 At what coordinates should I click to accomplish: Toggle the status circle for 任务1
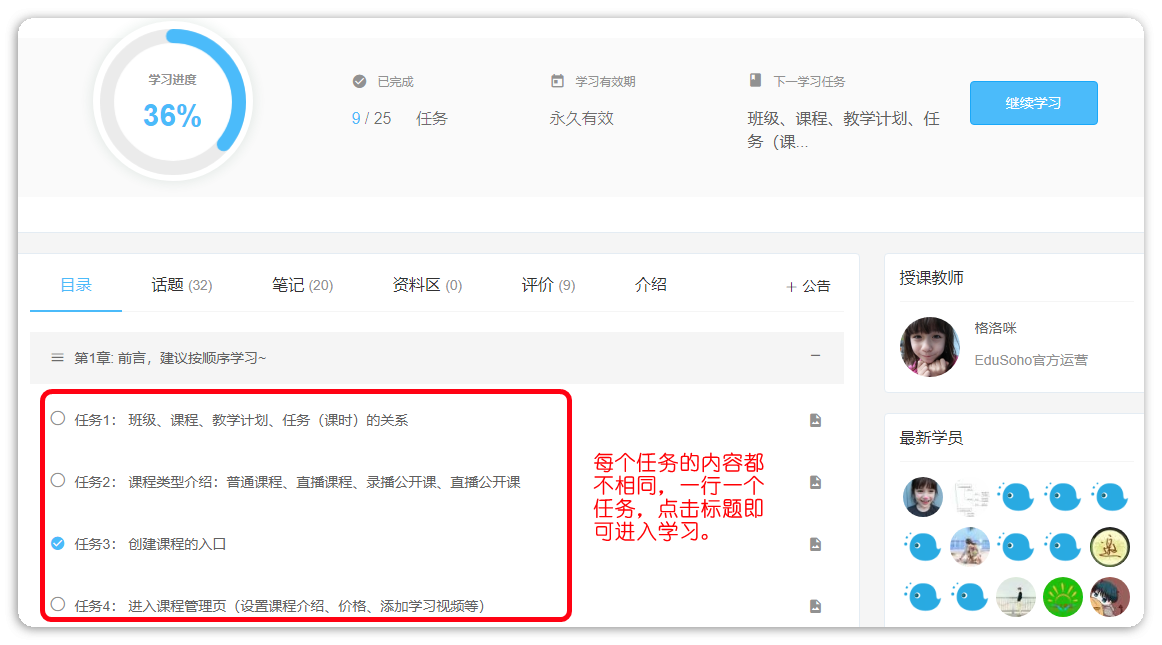coord(58,419)
